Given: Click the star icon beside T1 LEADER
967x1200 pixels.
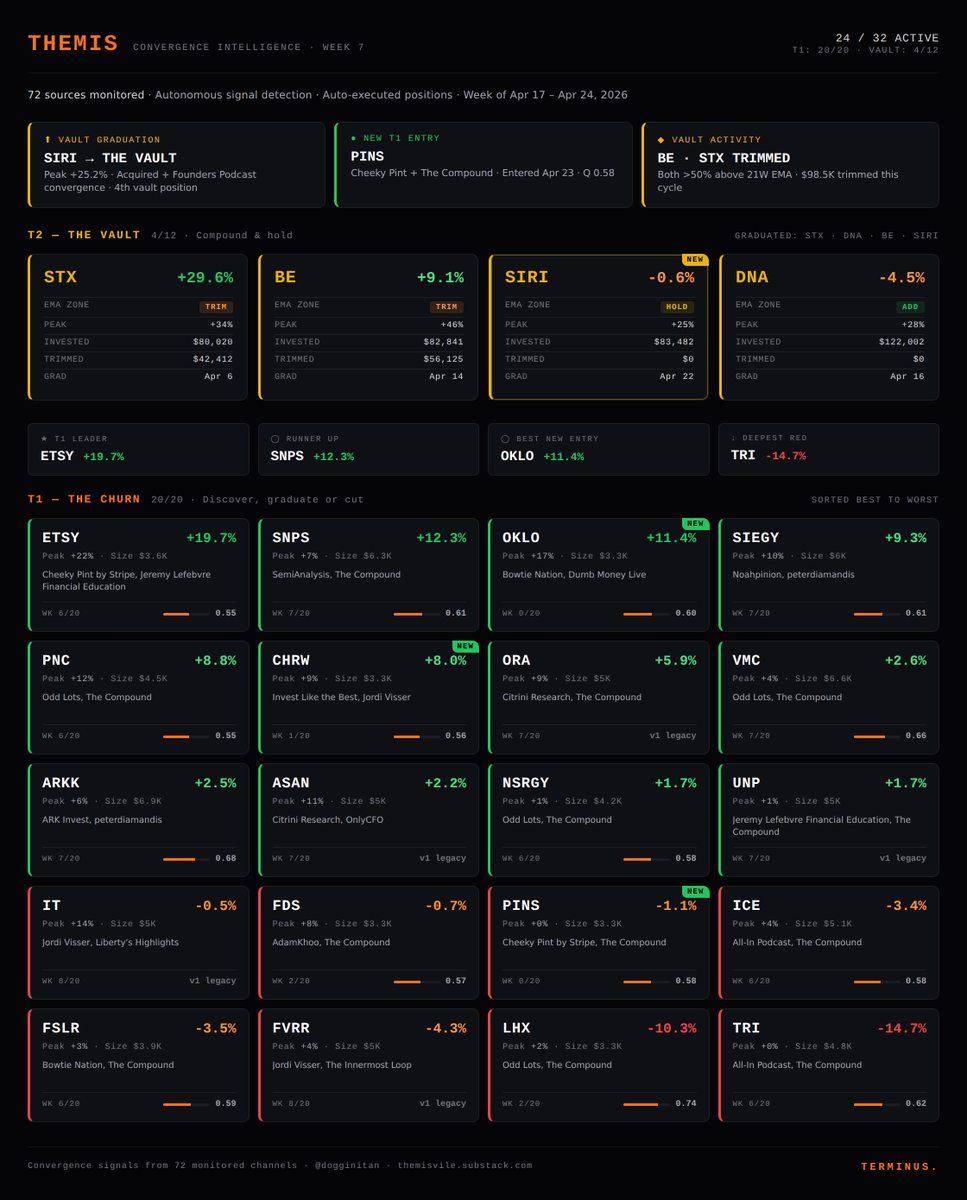Looking at the screenshot, I should point(44,439).
